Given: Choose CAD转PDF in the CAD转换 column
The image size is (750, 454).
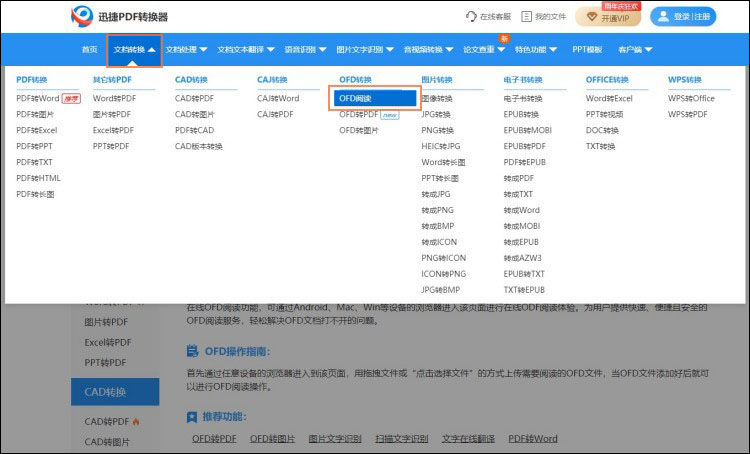Looking at the screenshot, I should (x=194, y=99).
